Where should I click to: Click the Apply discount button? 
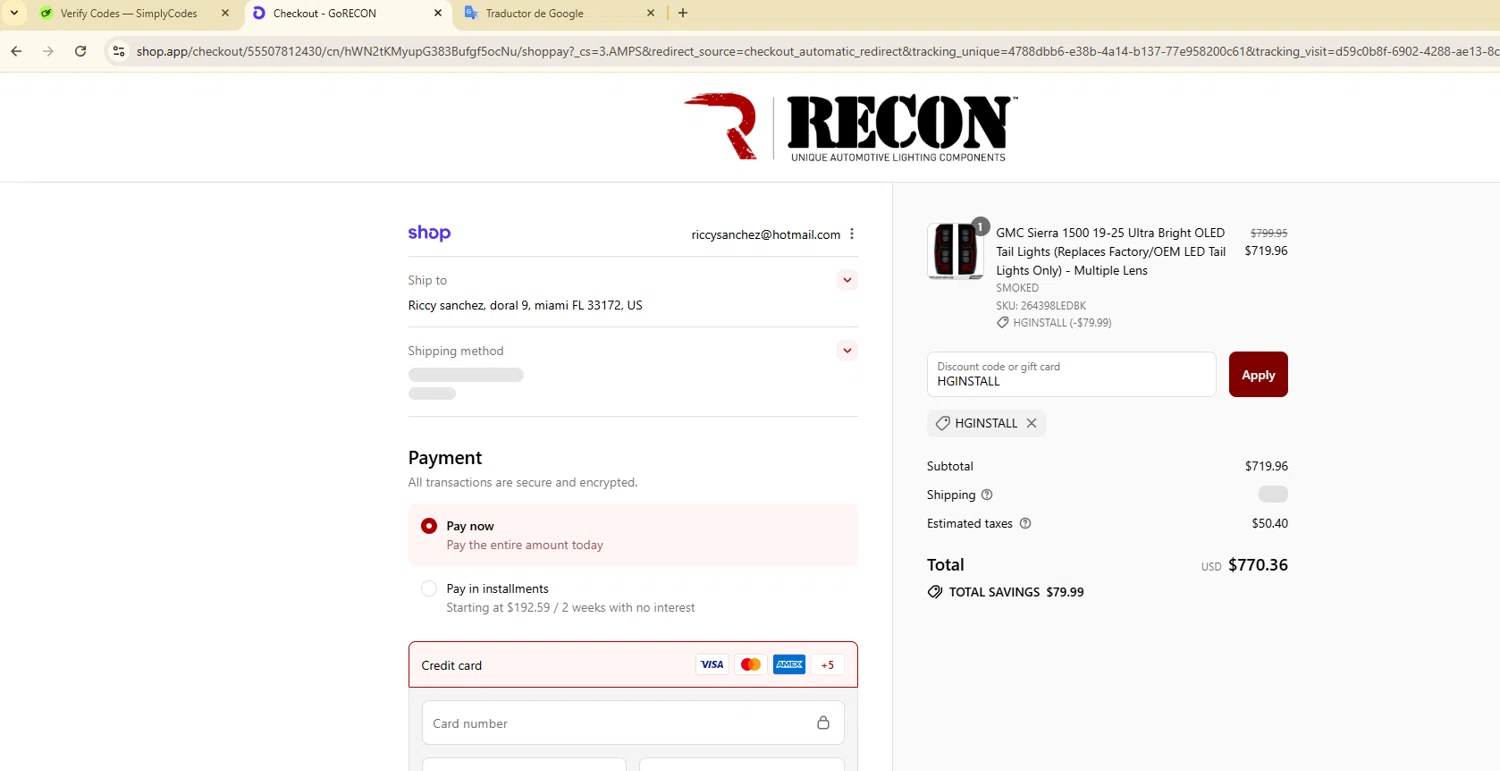(1258, 374)
